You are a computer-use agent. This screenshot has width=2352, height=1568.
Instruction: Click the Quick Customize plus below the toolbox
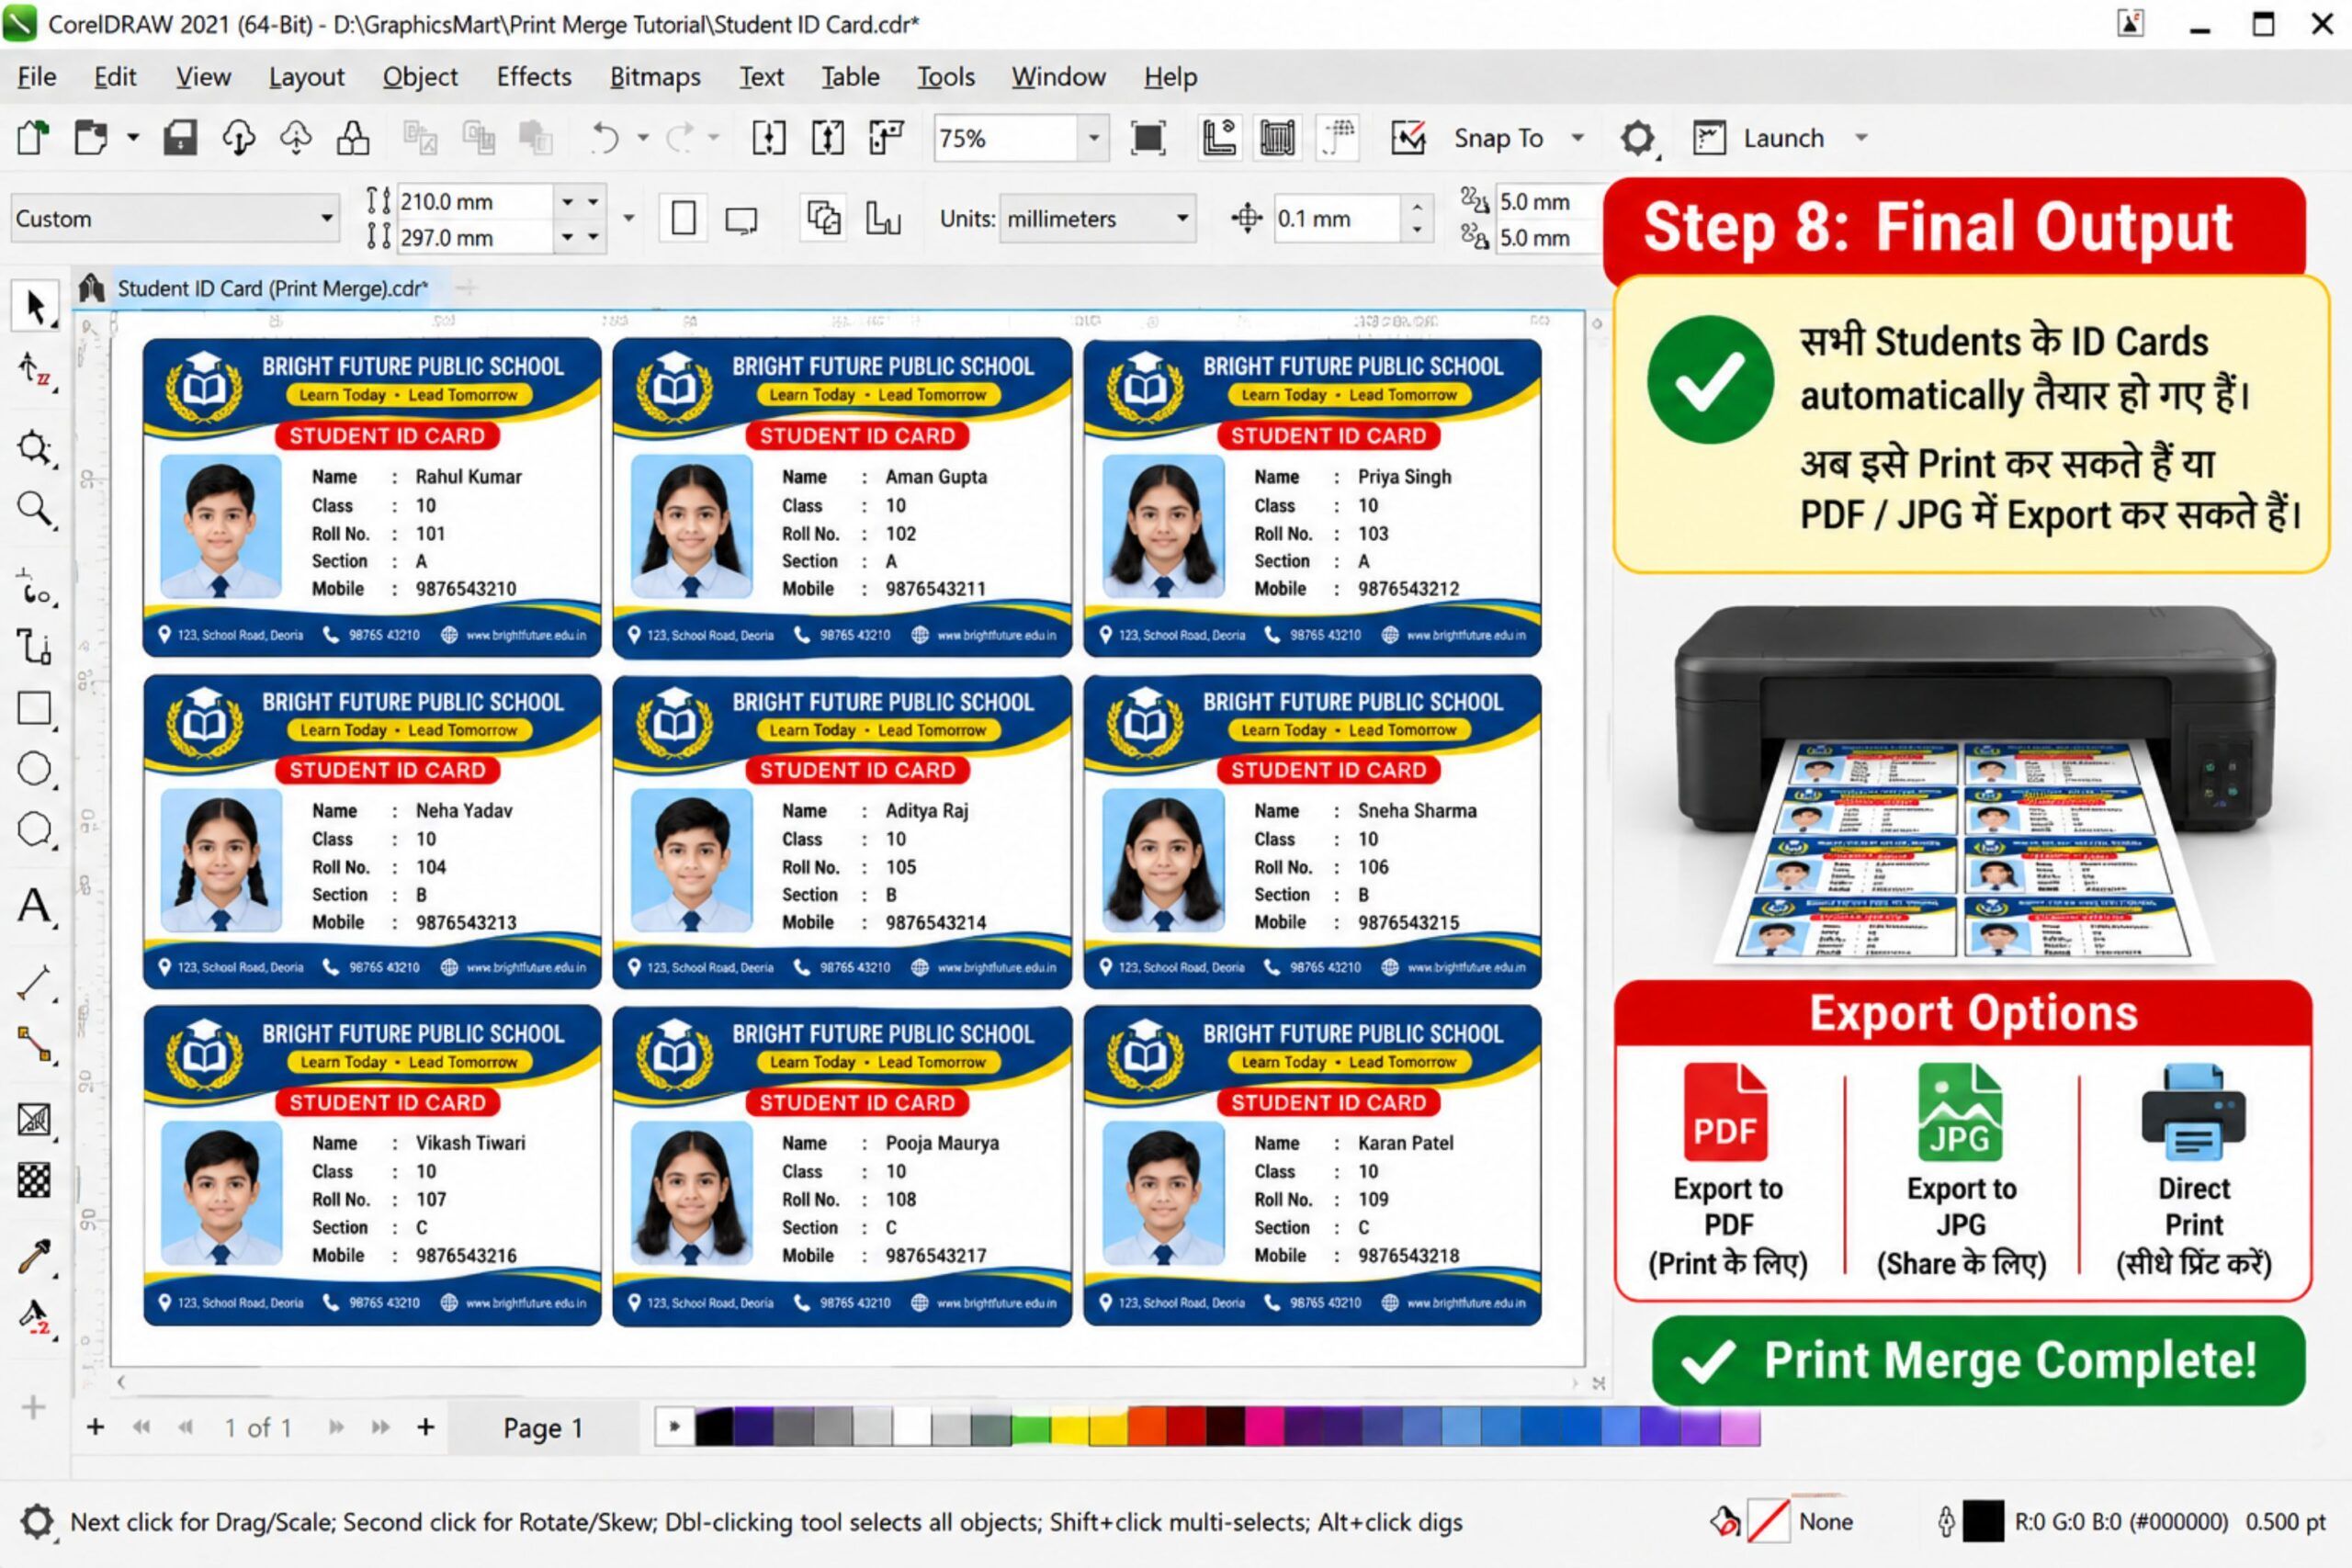pos(34,1406)
